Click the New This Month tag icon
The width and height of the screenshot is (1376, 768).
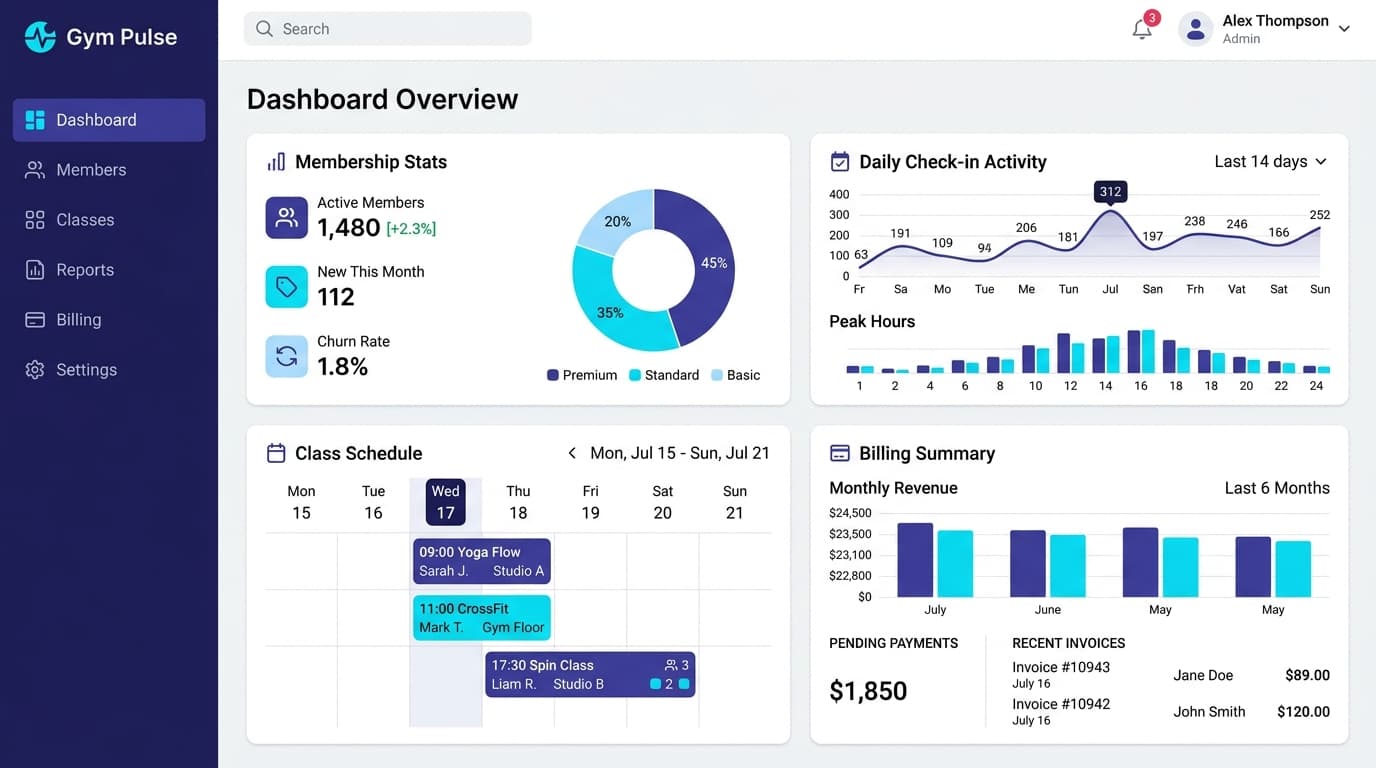[286, 287]
